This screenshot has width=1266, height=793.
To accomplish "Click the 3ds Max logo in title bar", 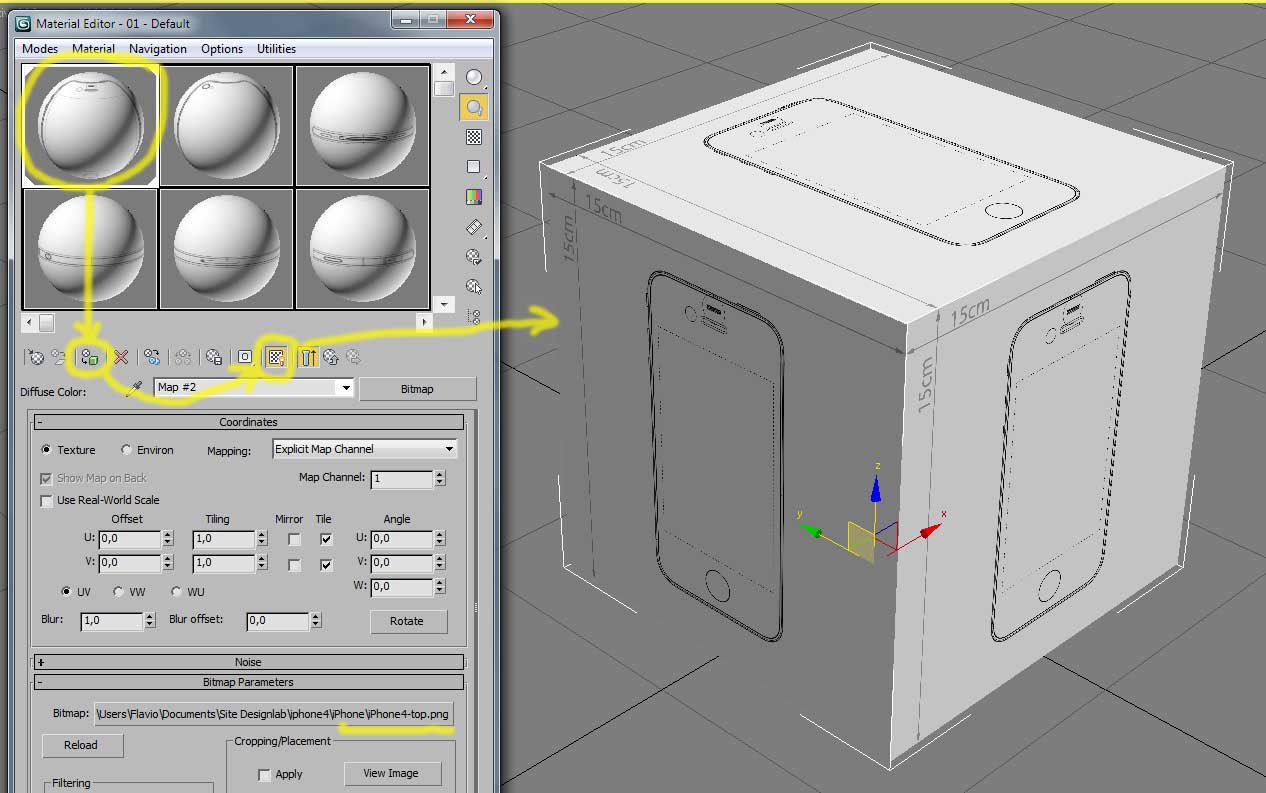I will click(x=23, y=23).
